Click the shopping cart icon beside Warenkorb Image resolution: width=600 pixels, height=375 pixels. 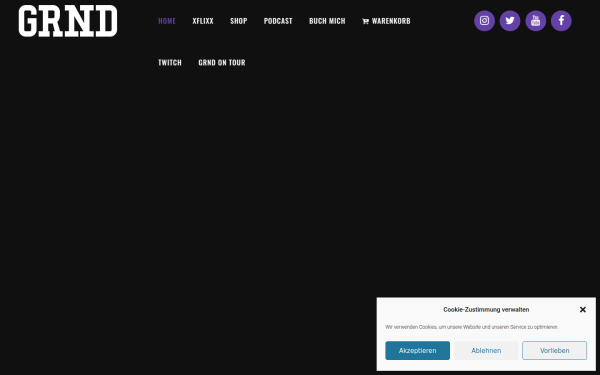click(x=365, y=21)
